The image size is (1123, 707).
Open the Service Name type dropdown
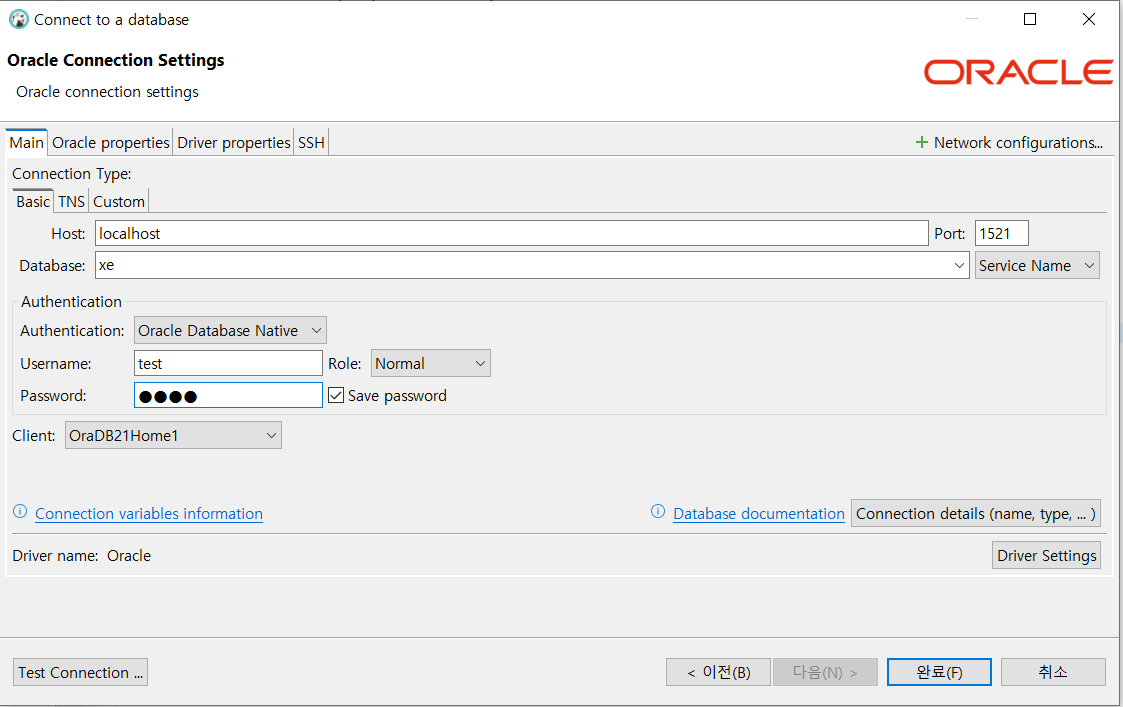pyautogui.click(x=1036, y=266)
